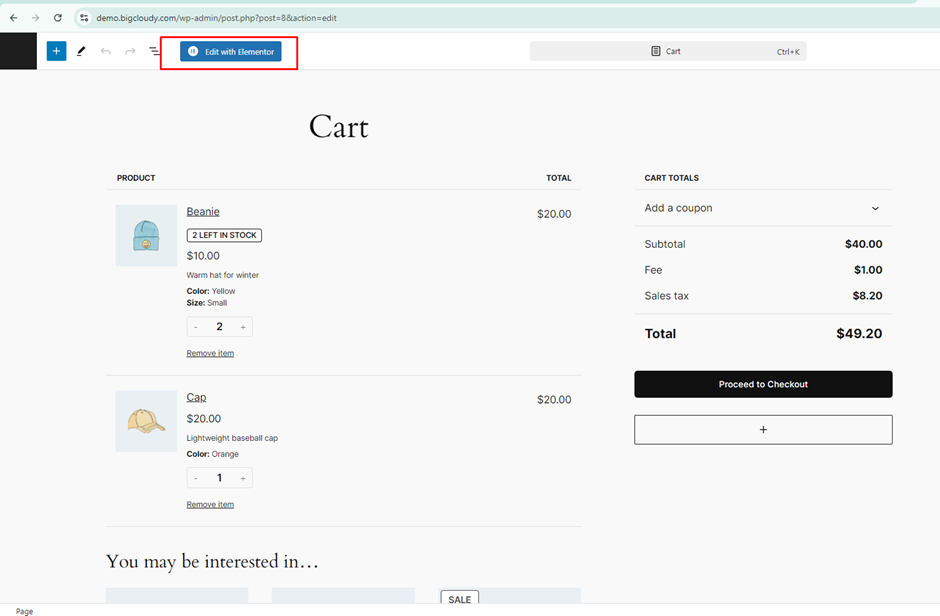Image resolution: width=940 pixels, height=616 pixels.
Task: Expand the Add a coupon section
Action: tap(763, 208)
